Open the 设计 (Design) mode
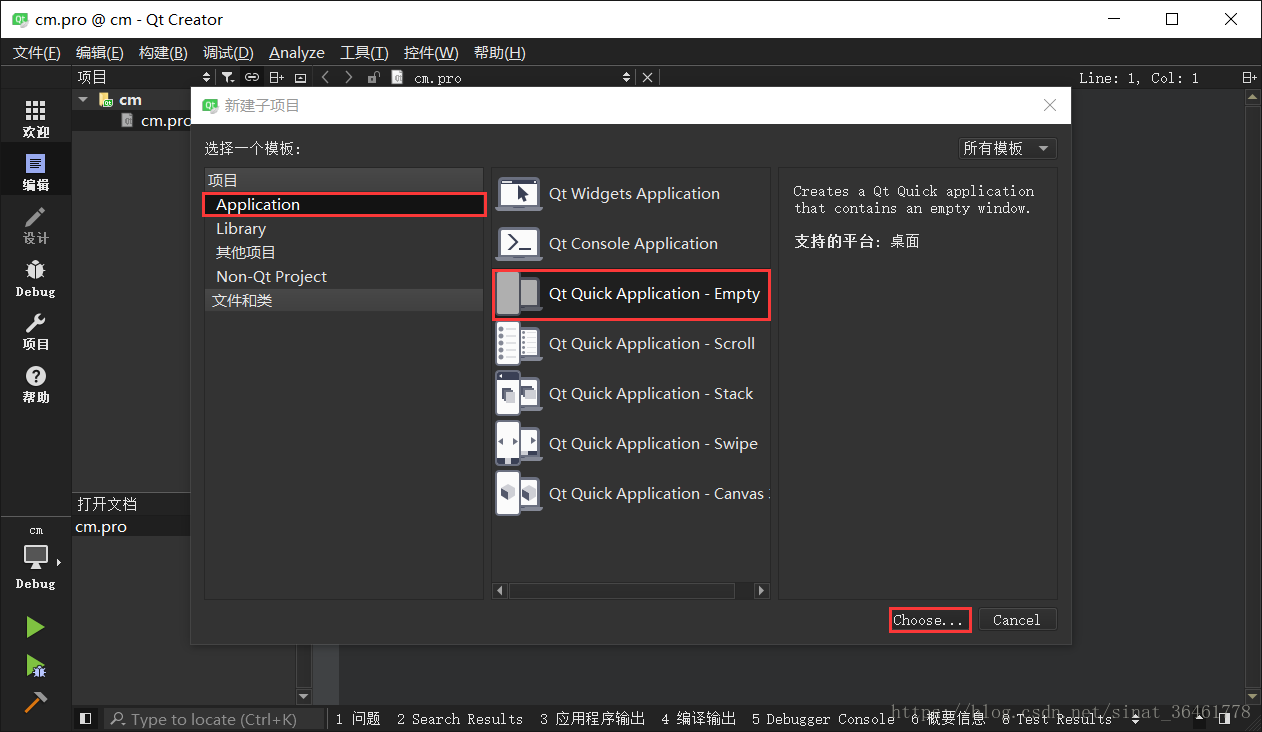The width and height of the screenshot is (1262, 732). [36, 225]
